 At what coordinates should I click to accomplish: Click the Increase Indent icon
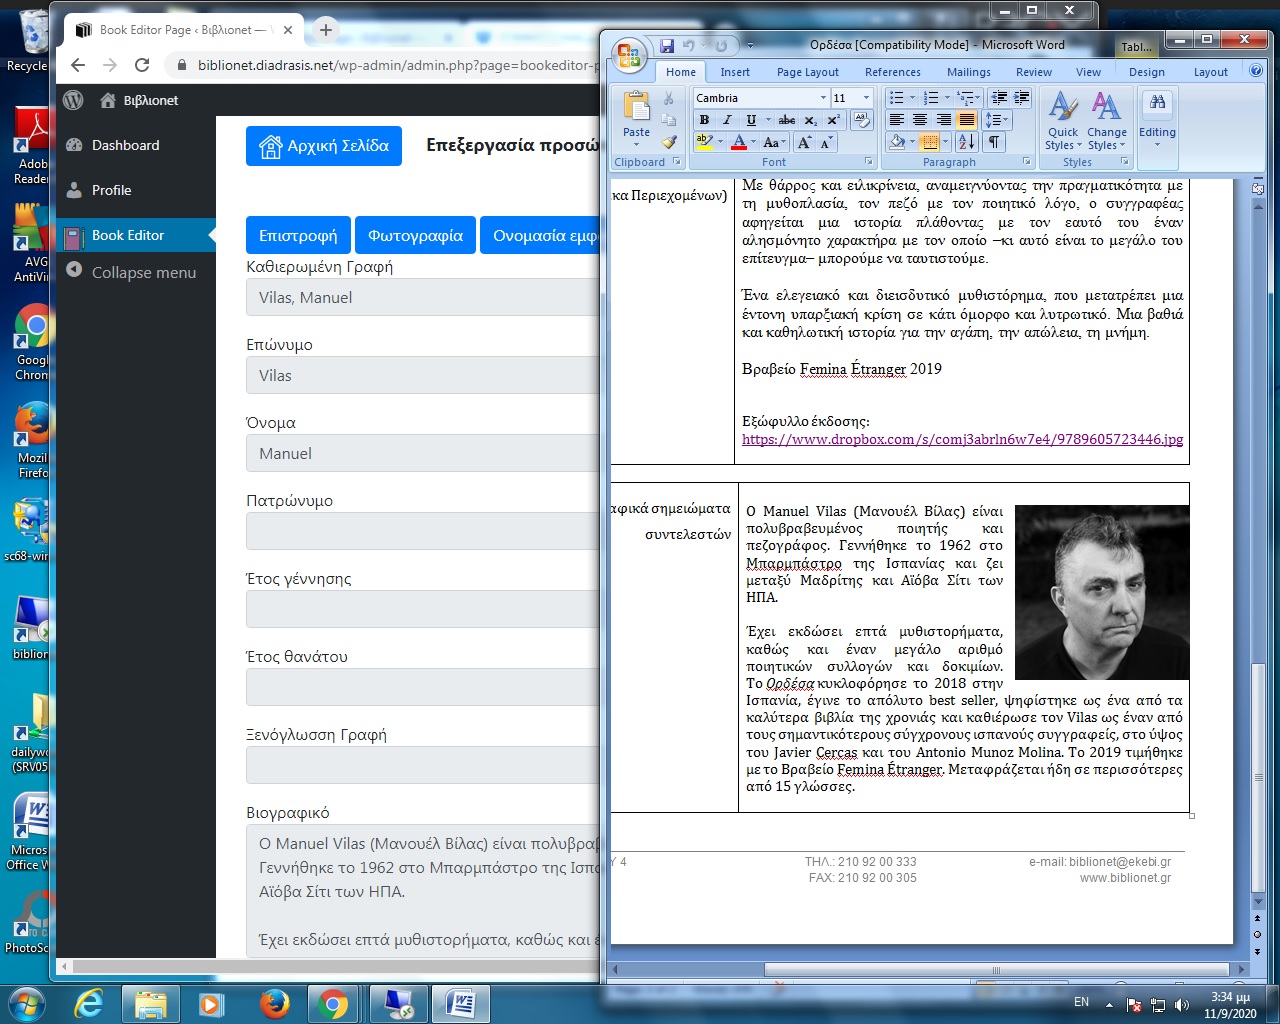(1021, 98)
